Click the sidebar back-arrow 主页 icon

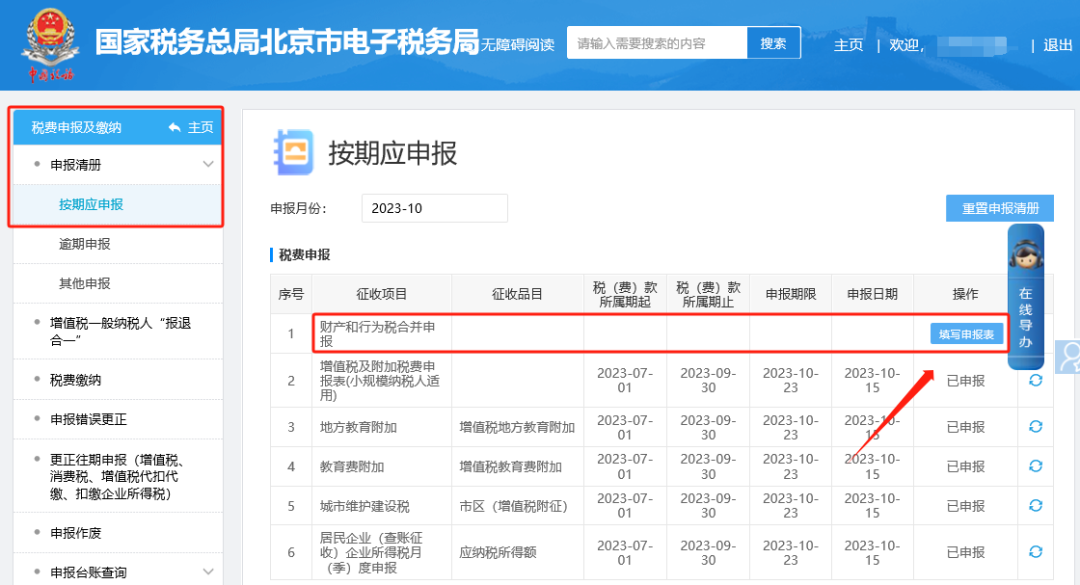[x=175, y=127]
